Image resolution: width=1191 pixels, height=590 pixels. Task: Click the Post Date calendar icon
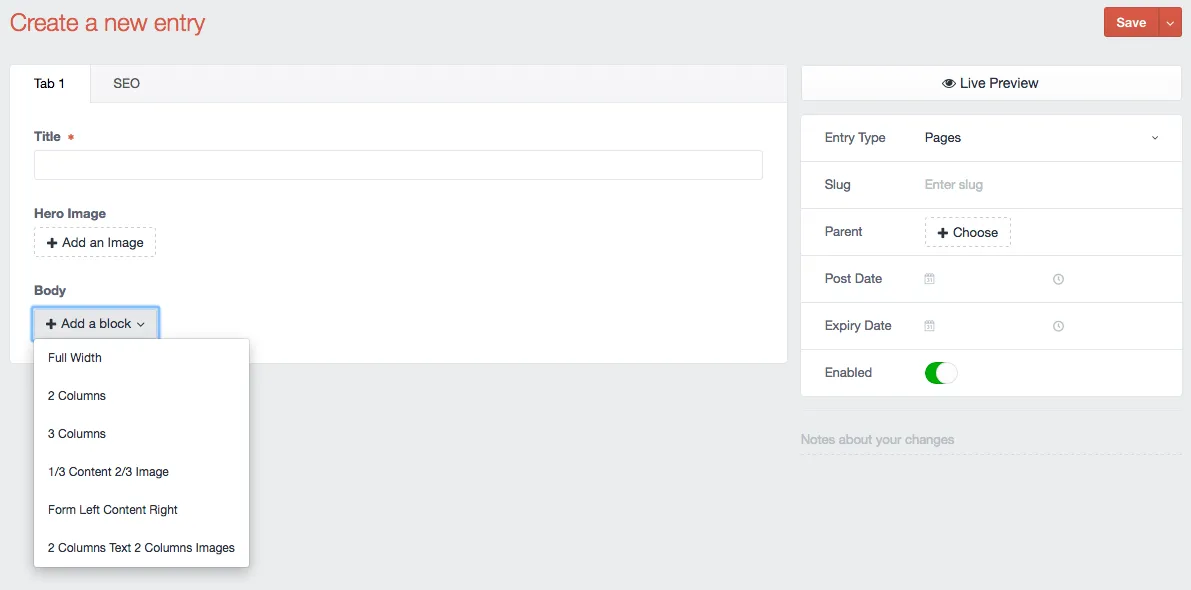tap(929, 279)
